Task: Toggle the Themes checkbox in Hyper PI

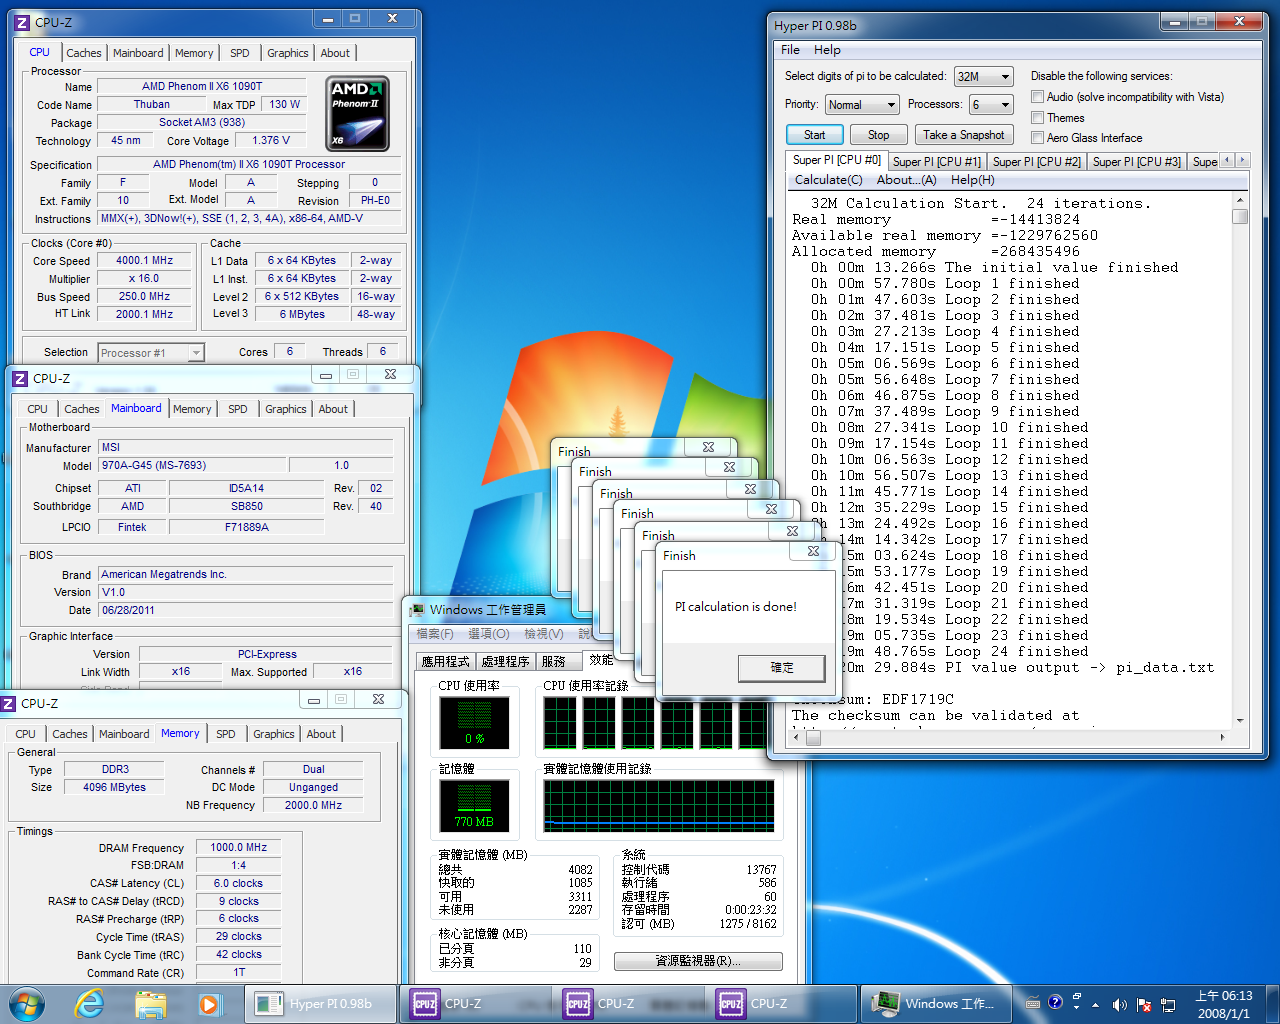Action: coord(1037,118)
